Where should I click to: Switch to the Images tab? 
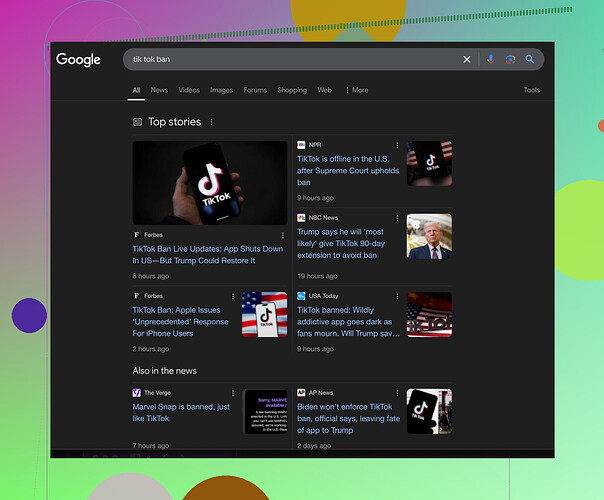click(221, 90)
